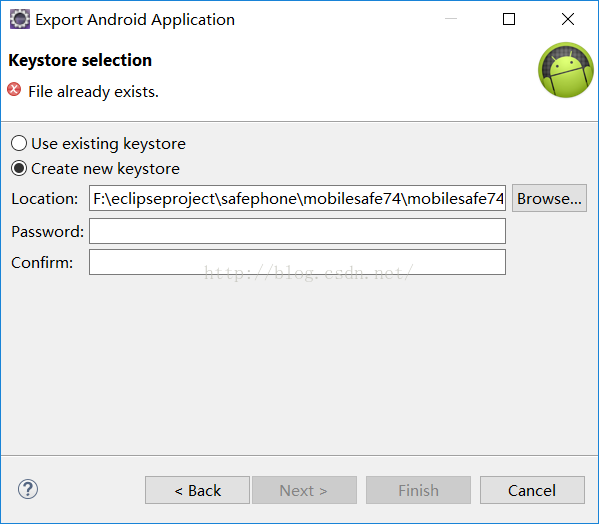Click the green Android robot logo

pos(566,70)
